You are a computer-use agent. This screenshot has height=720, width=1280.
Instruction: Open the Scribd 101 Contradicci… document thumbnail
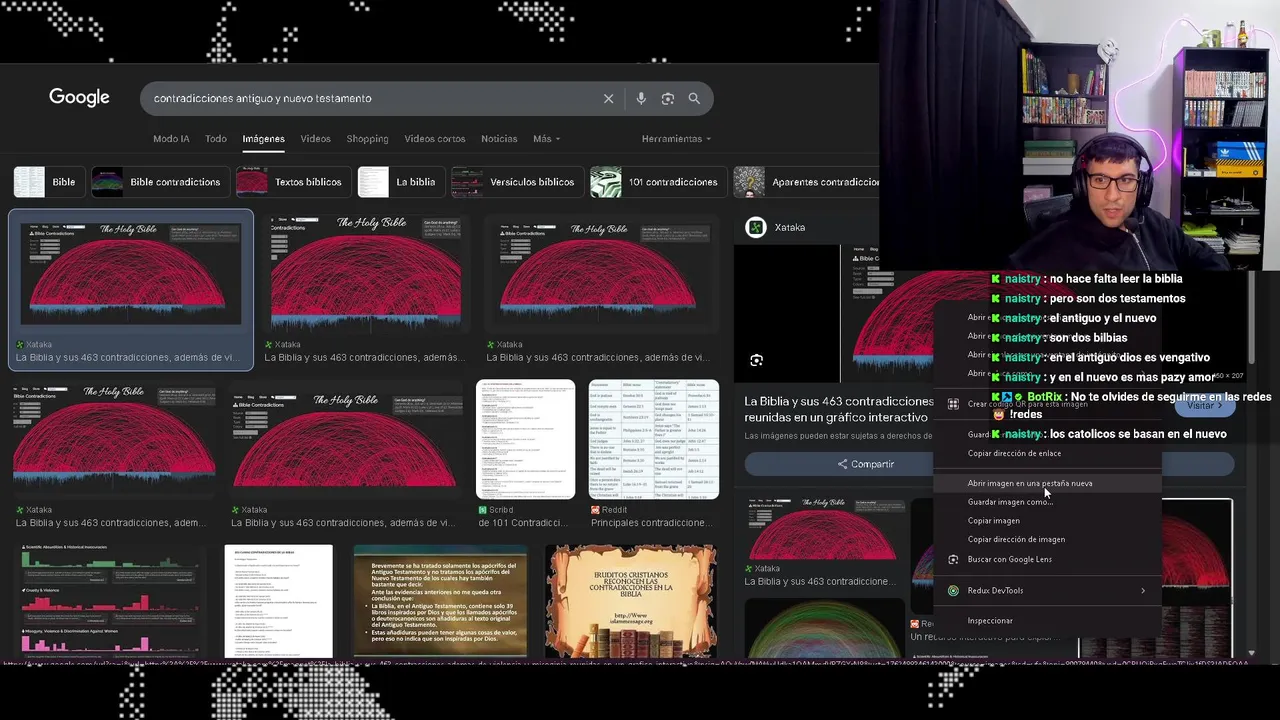526,439
